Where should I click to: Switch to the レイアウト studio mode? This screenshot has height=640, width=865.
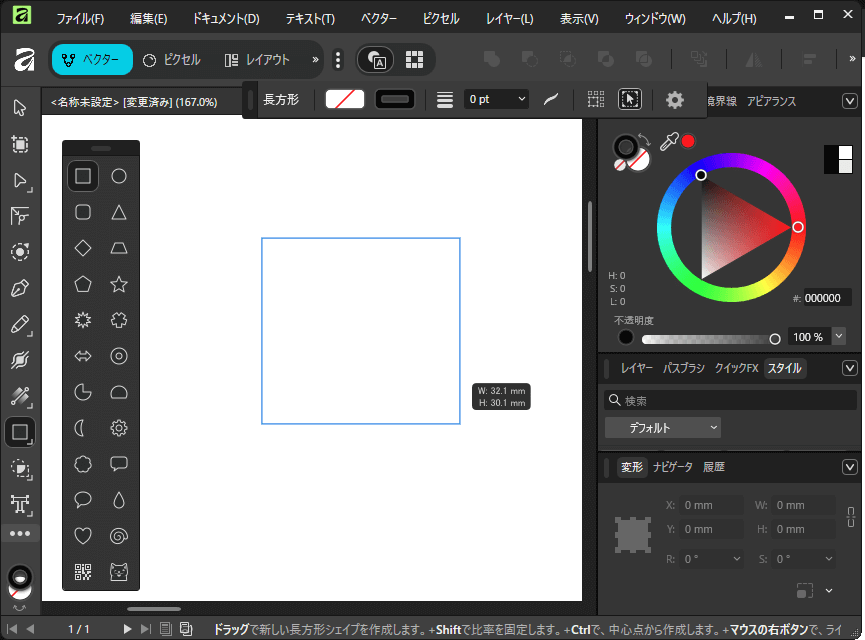[257, 60]
